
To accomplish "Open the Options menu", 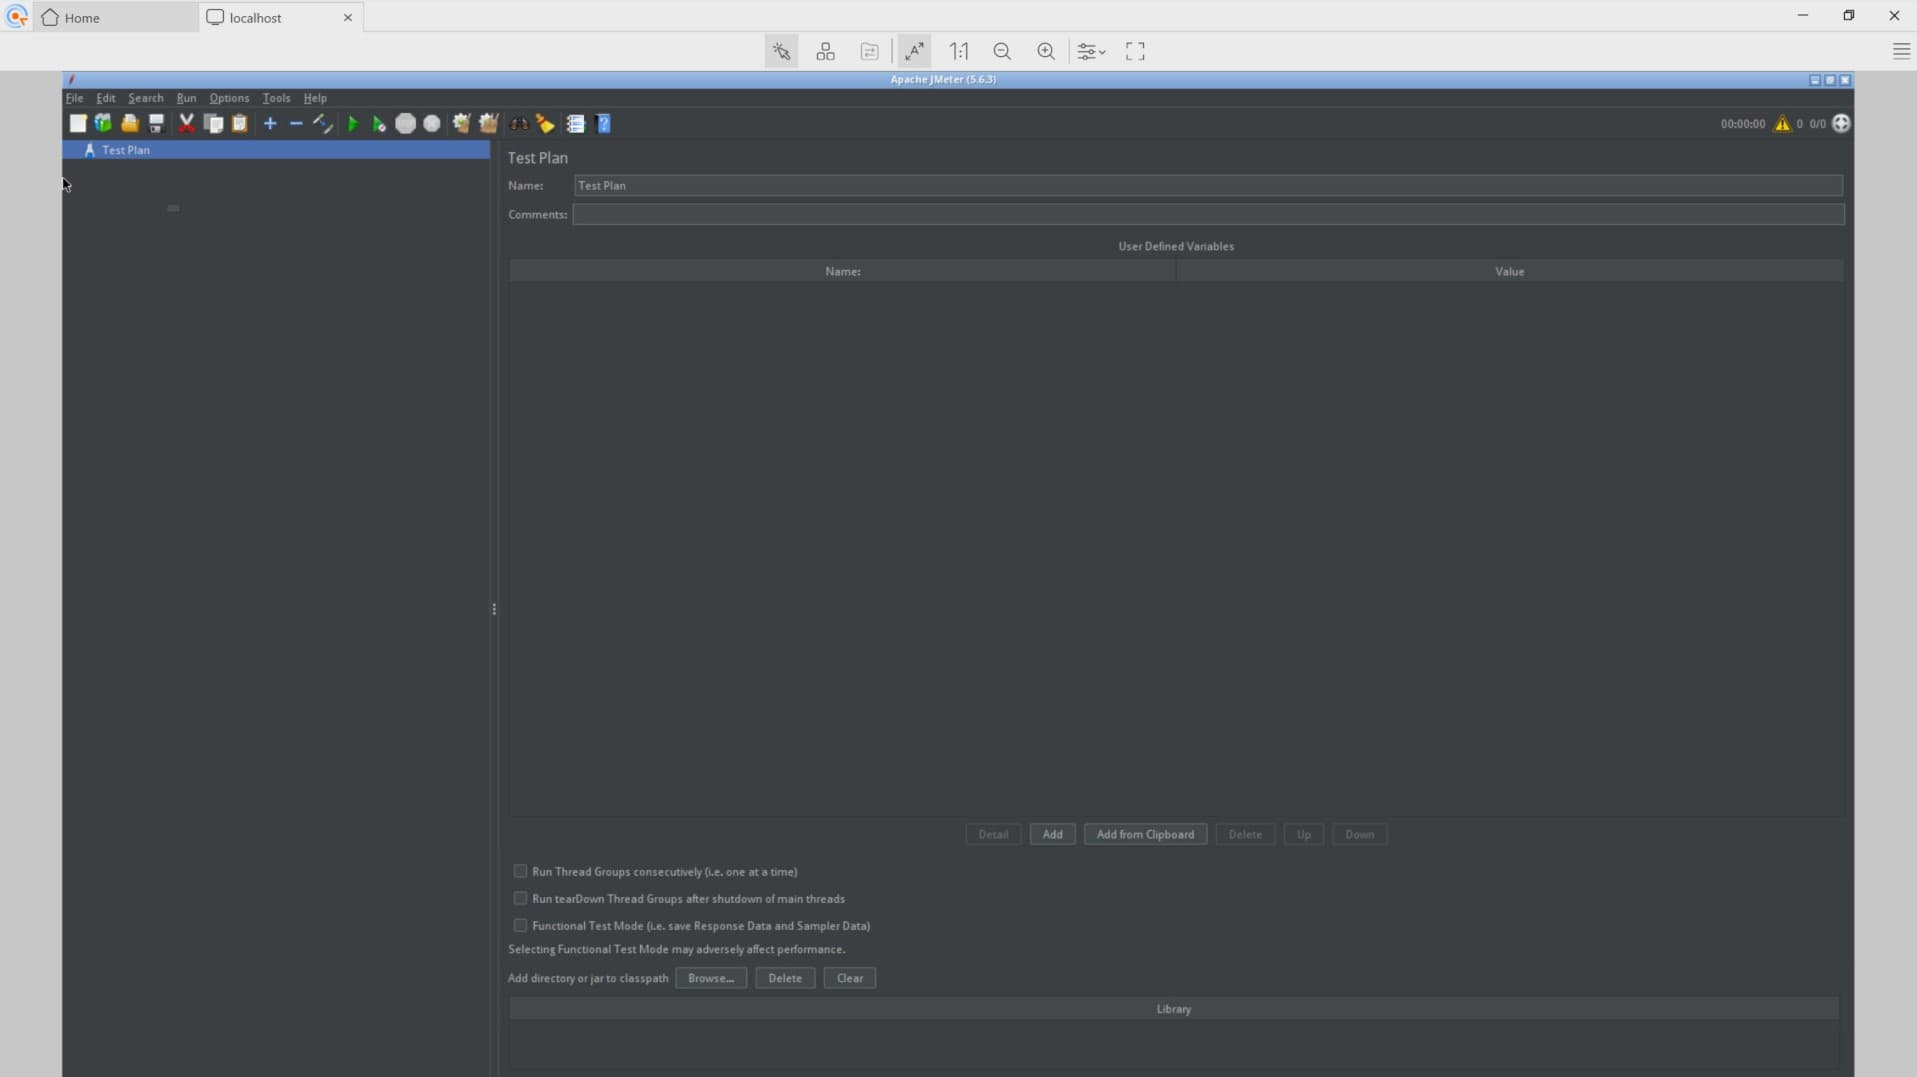I will (229, 98).
